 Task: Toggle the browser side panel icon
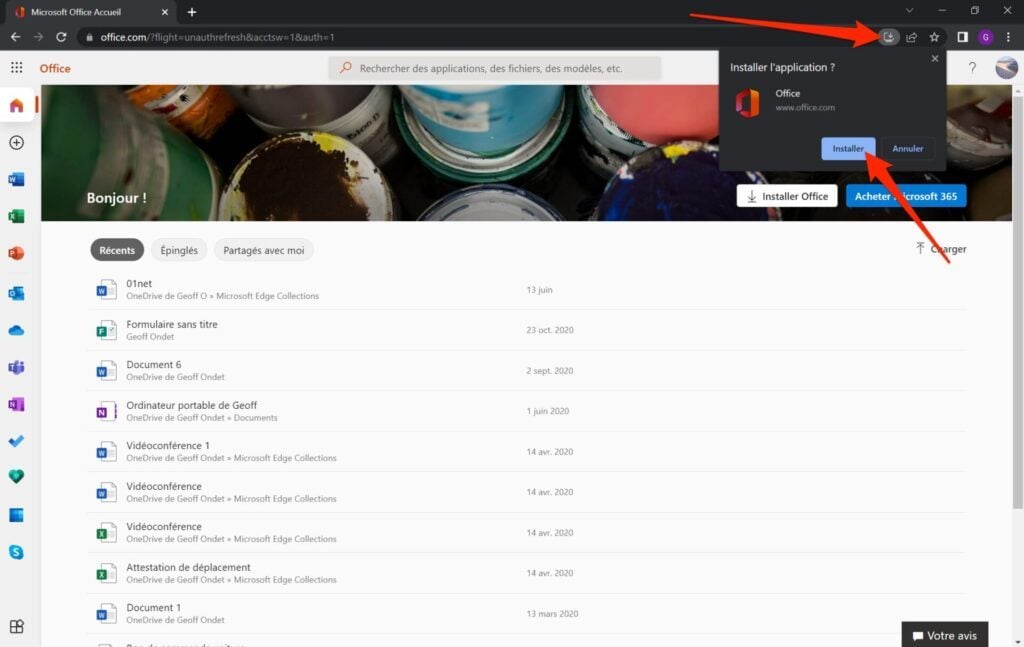coord(962,37)
